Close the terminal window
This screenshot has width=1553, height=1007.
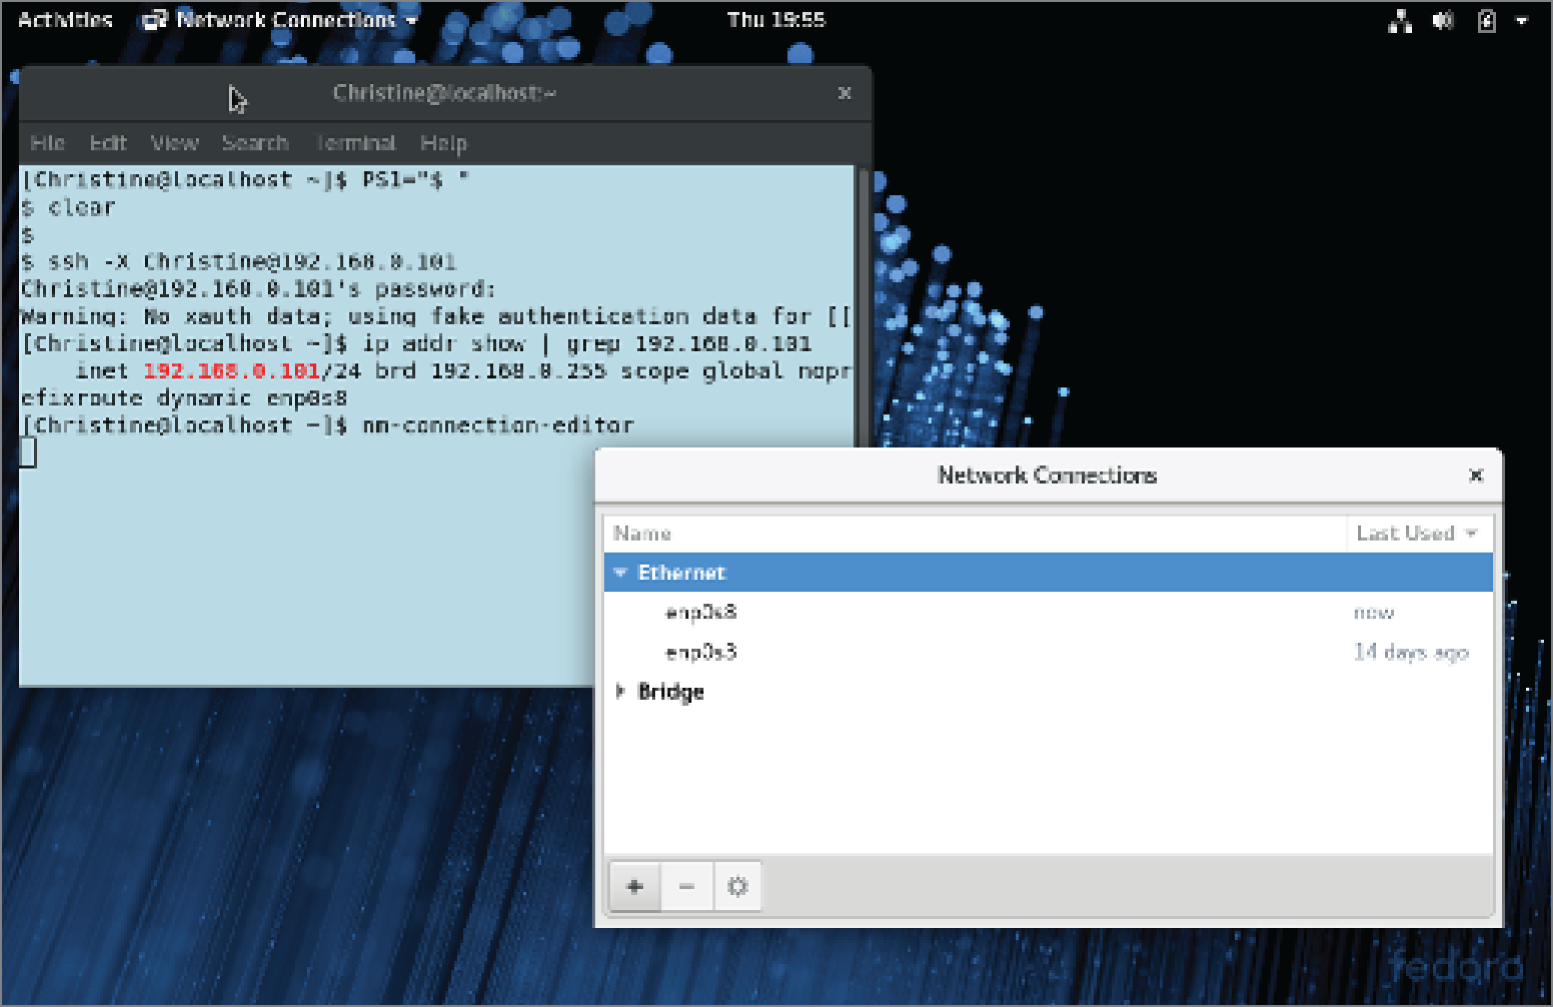click(x=844, y=93)
